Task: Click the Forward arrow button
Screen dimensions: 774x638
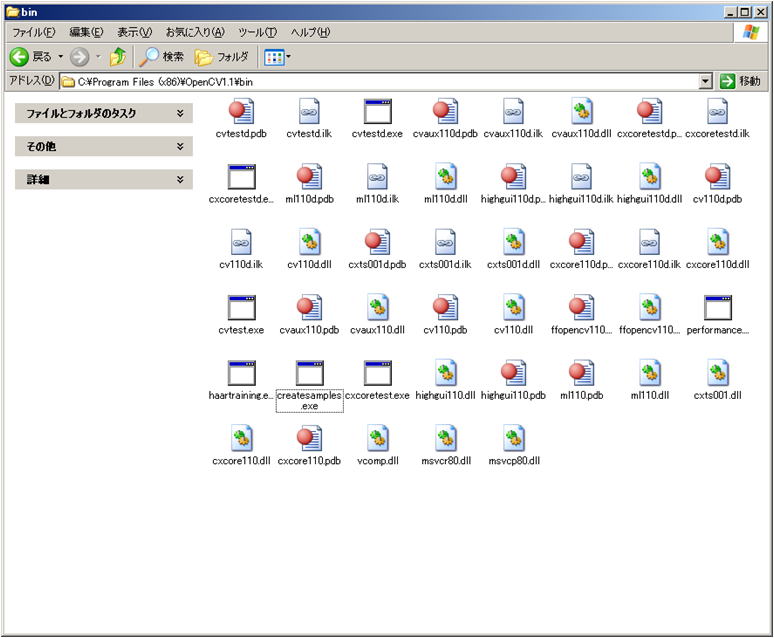Action: (x=79, y=57)
